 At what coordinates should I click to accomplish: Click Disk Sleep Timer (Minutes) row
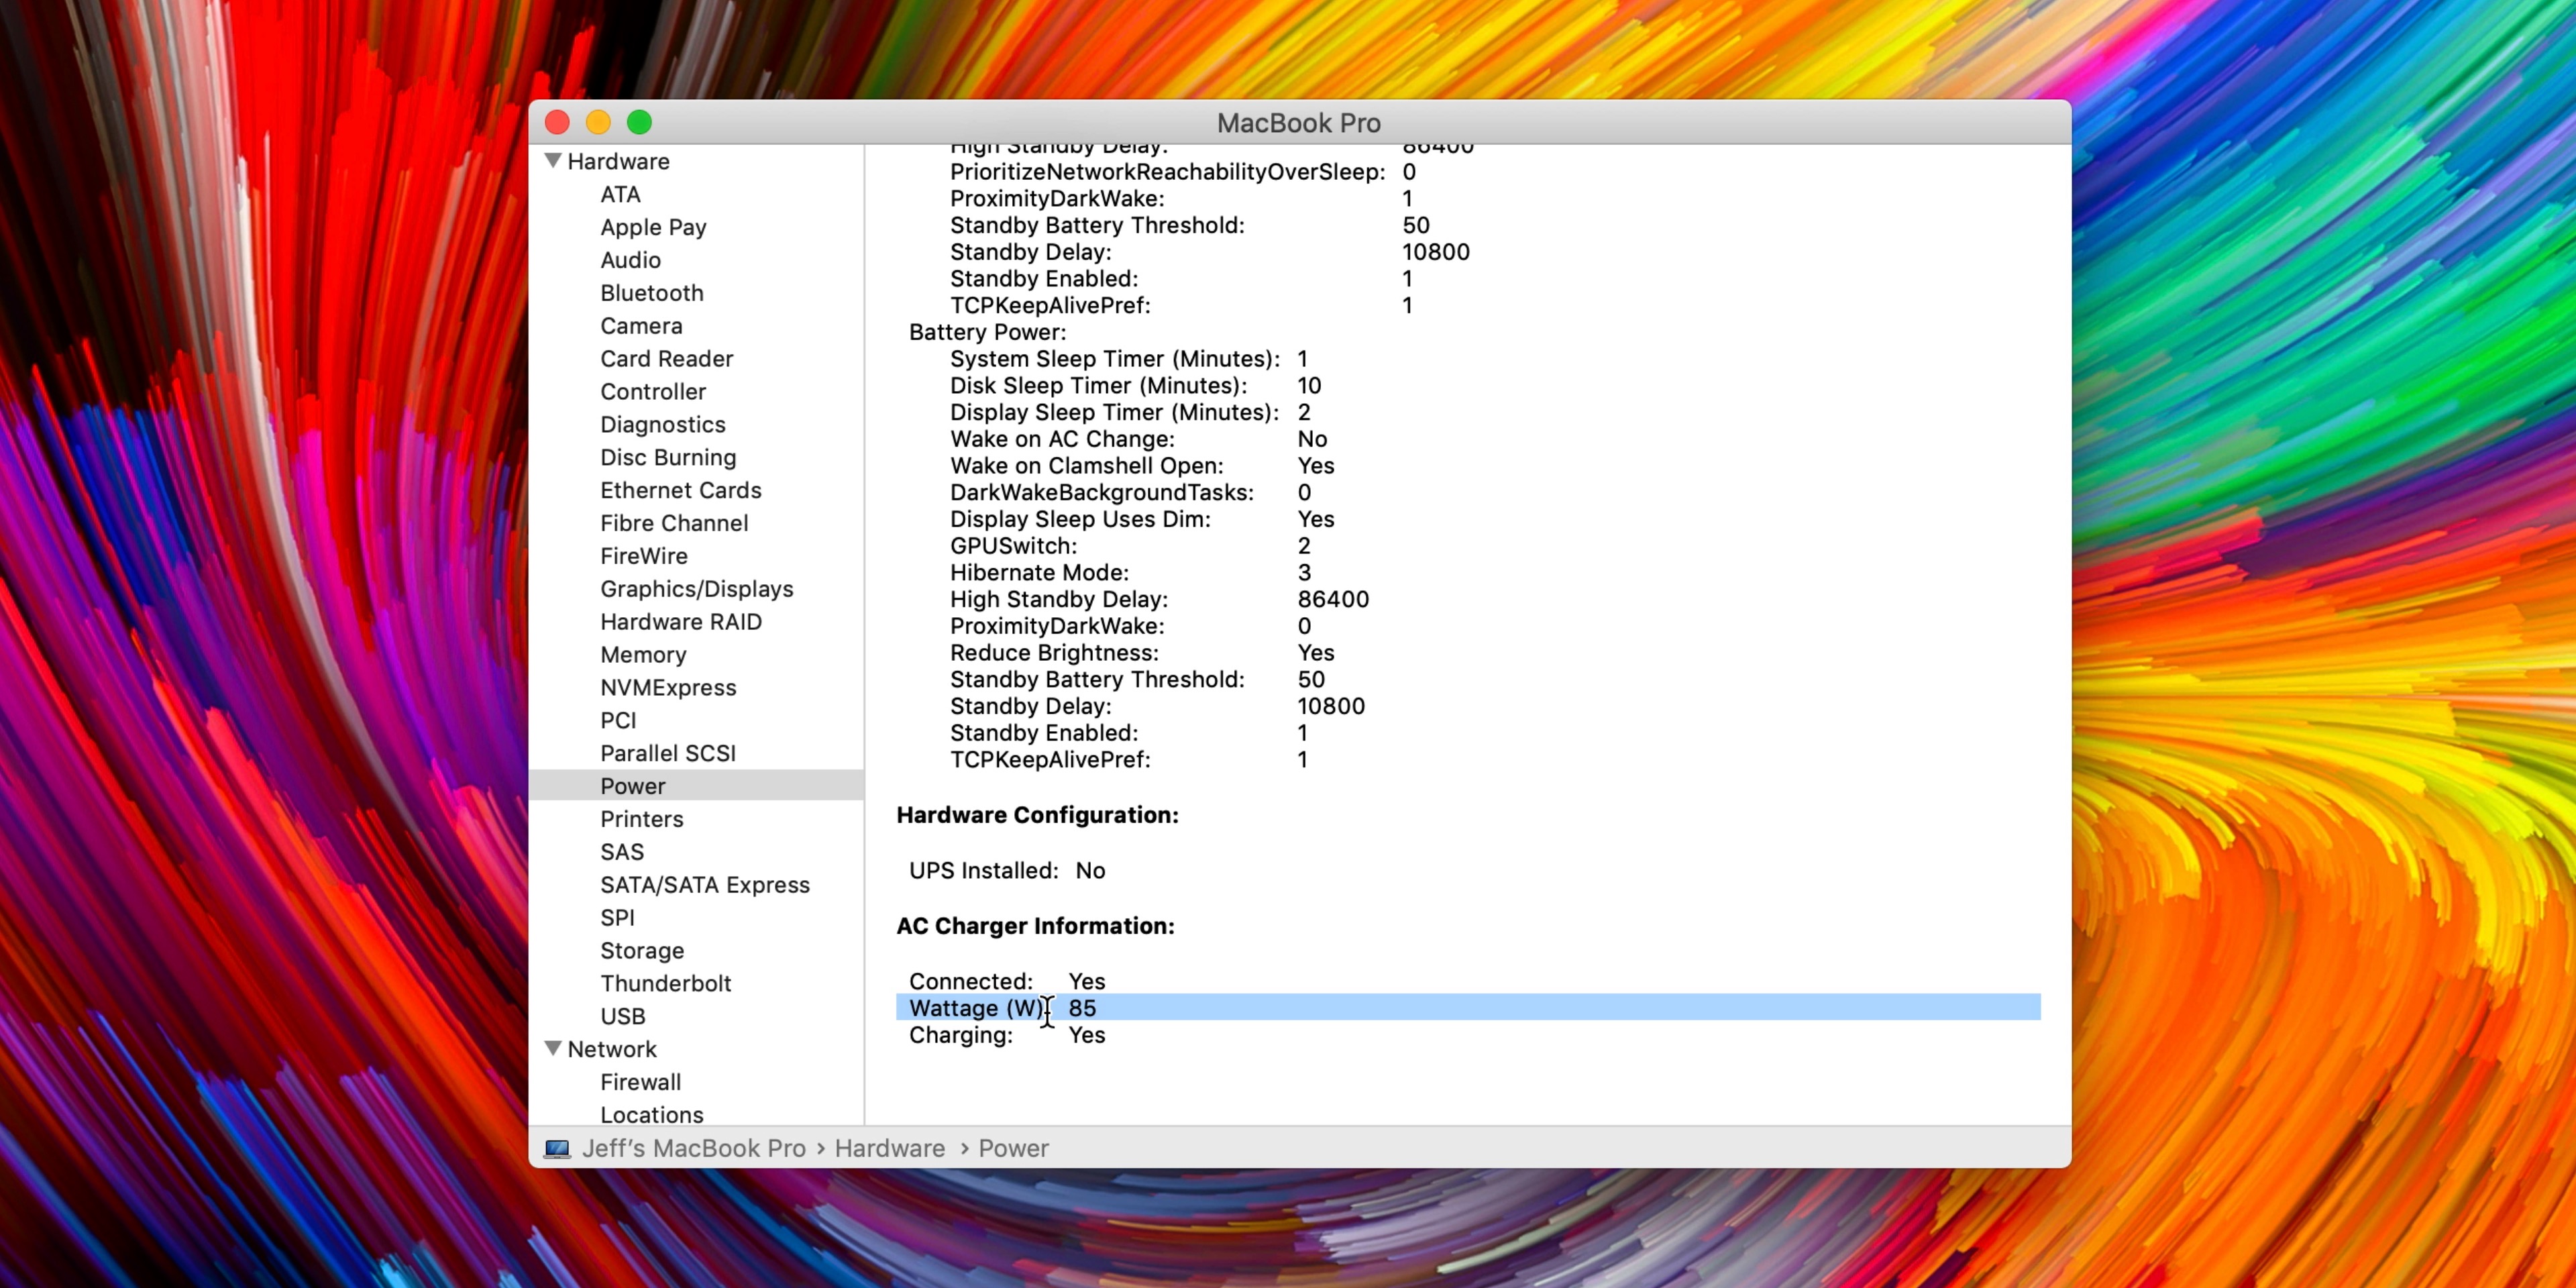pos(1136,386)
